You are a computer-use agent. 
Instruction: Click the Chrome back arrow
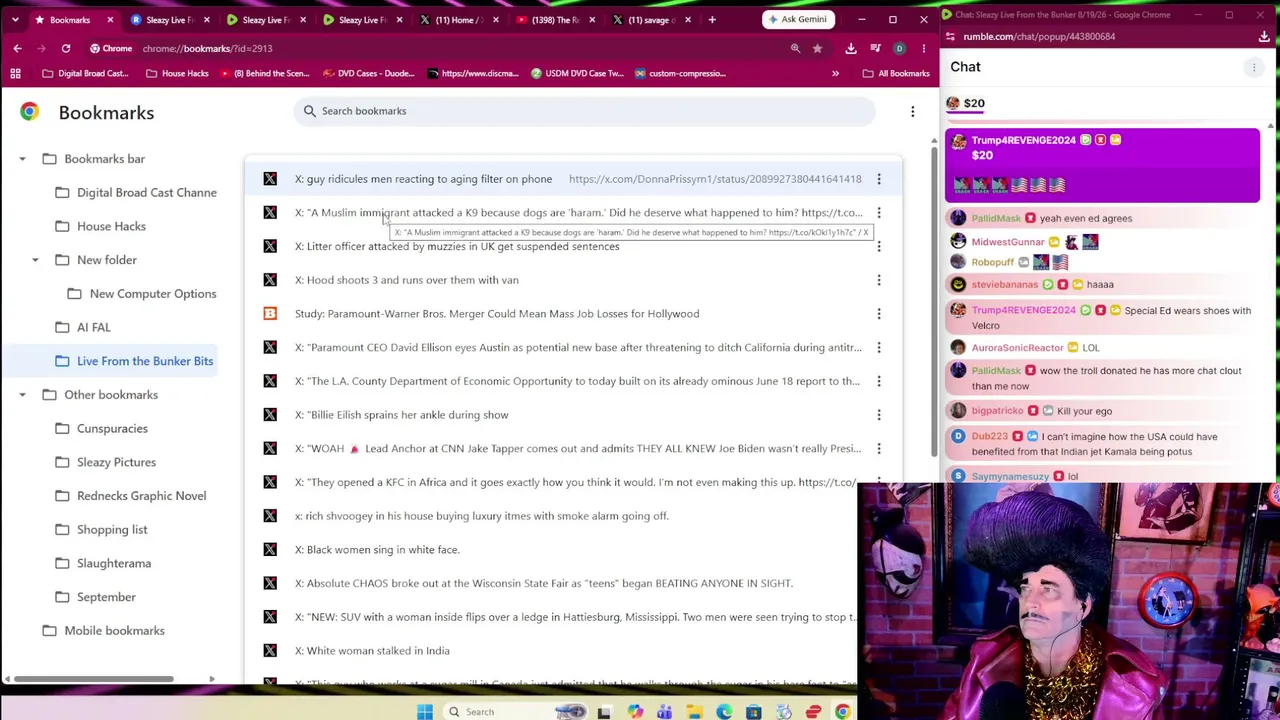pos(17,48)
